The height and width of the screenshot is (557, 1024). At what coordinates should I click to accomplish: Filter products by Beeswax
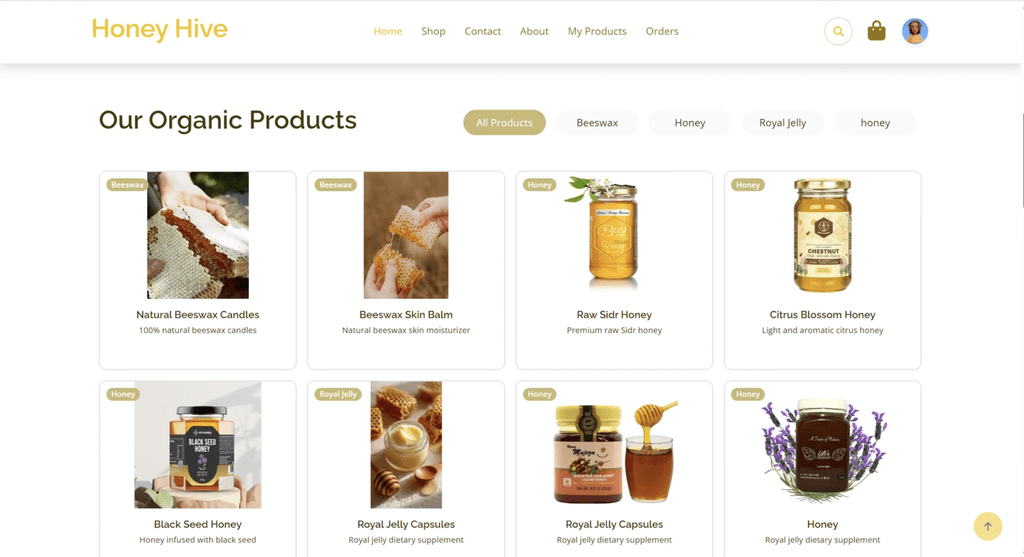coord(597,123)
